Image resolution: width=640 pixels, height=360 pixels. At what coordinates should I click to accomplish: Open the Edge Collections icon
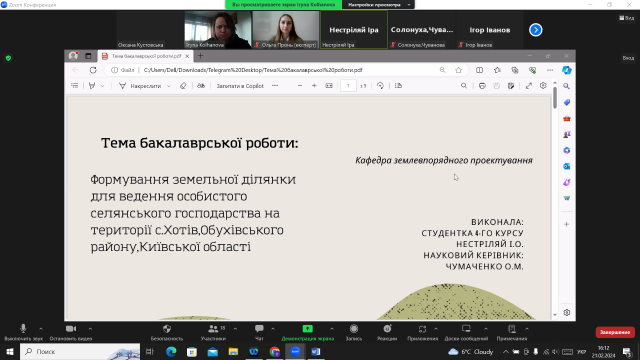pos(515,70)
